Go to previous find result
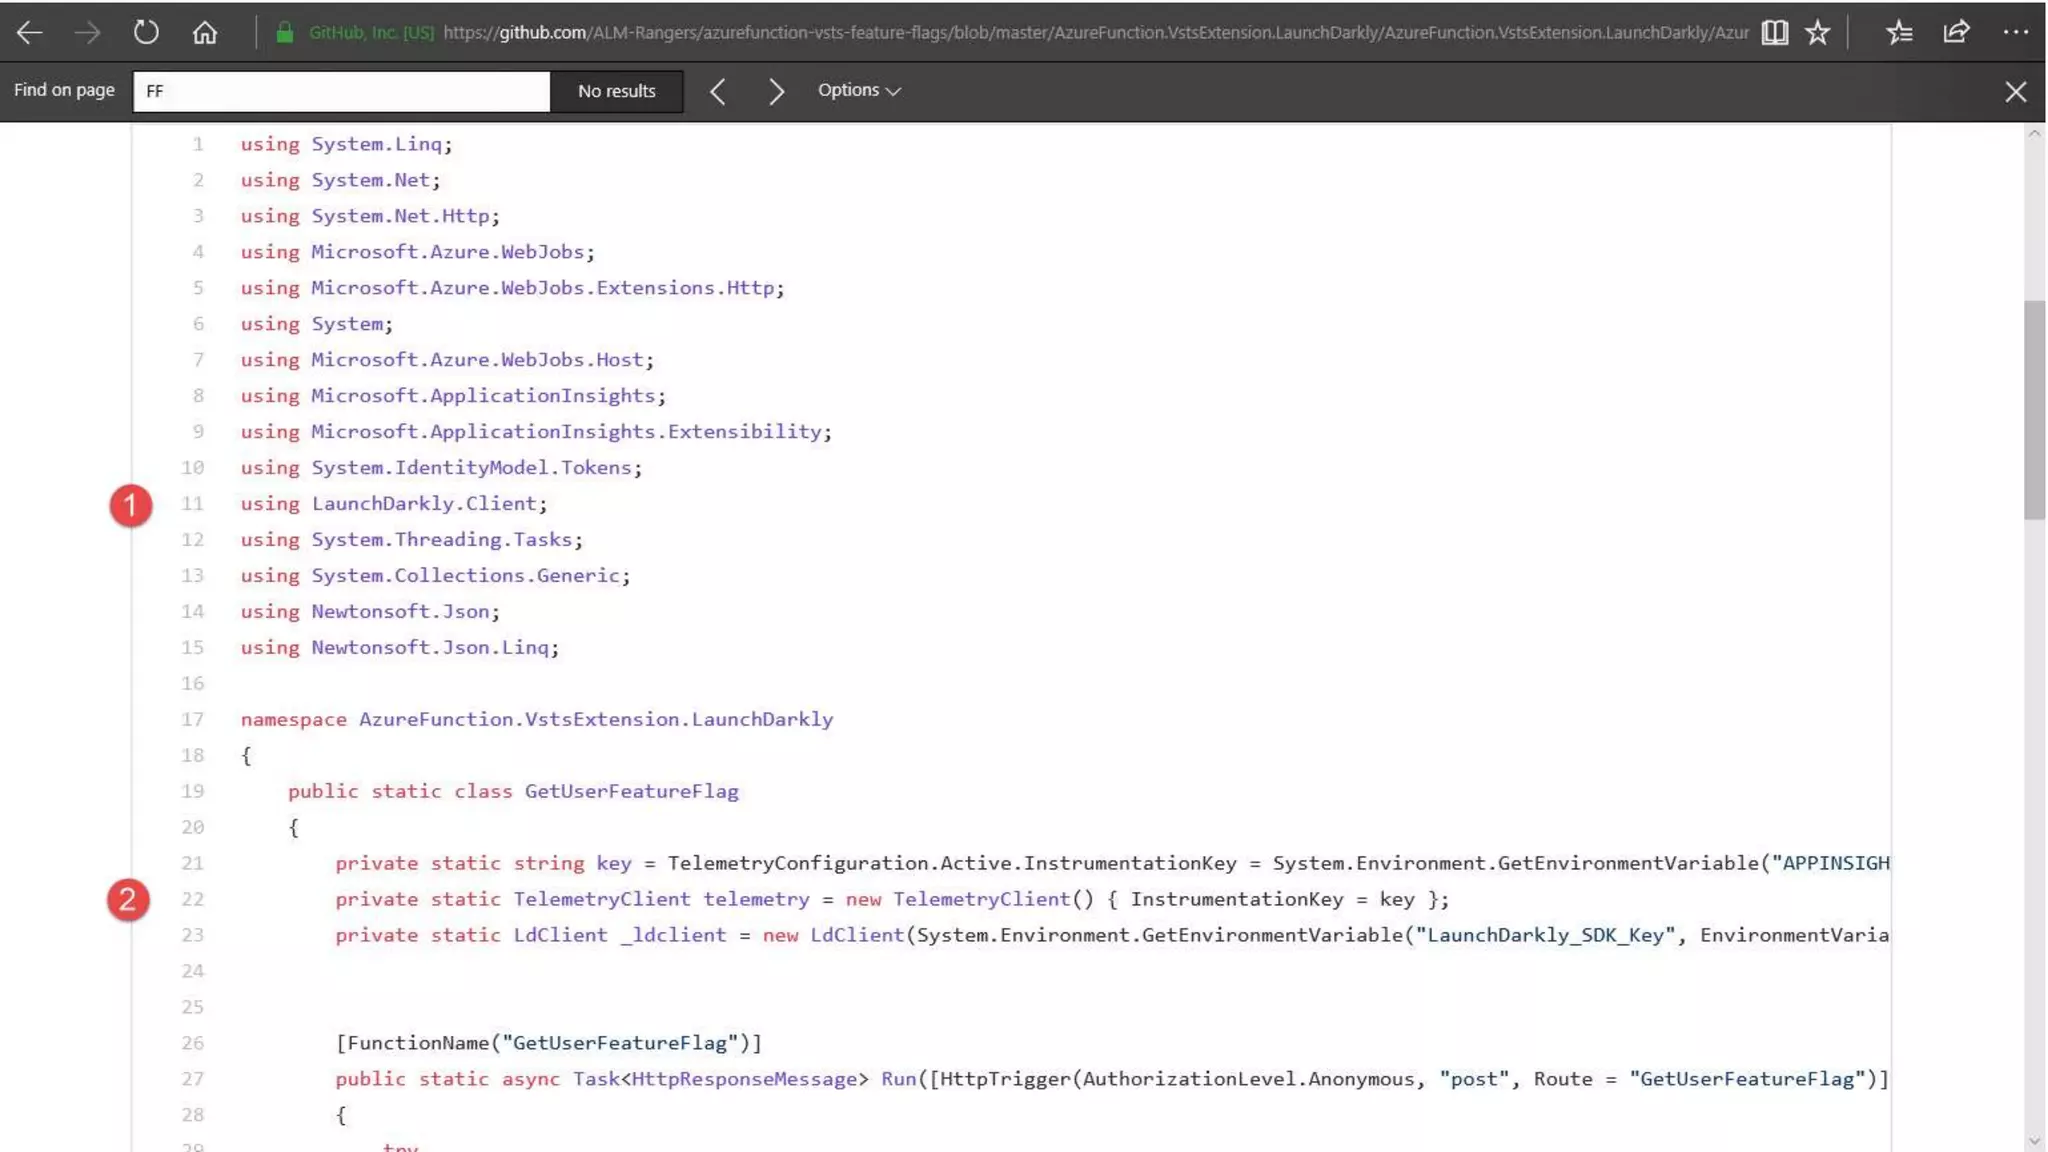This screenshot has width=2048, height=1152. tap(717, 91)
